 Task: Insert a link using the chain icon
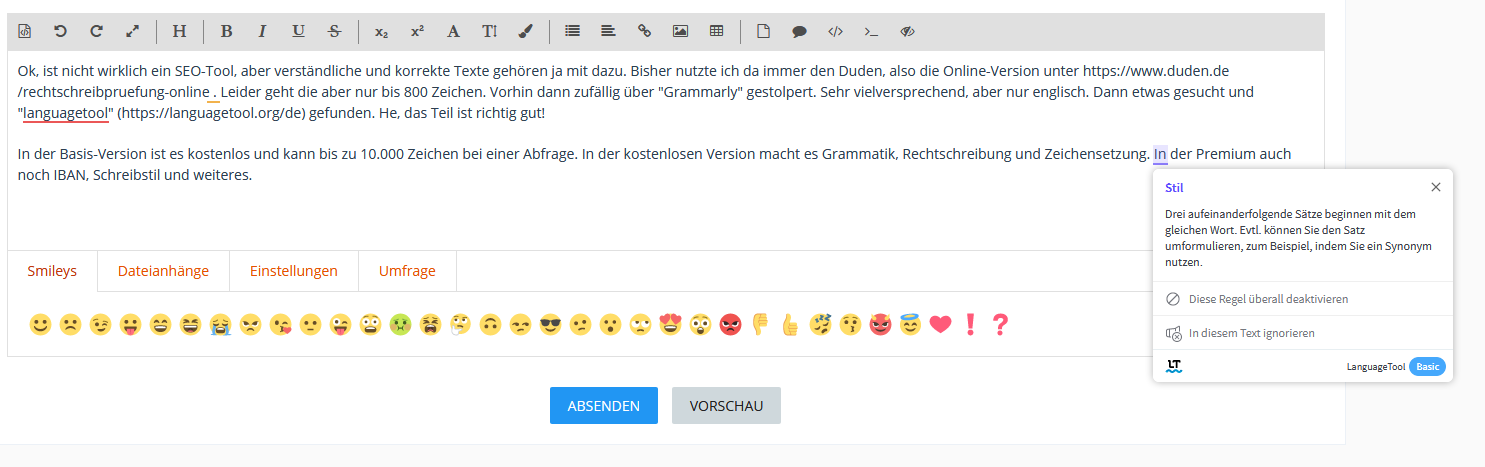[x=644, y=31]
